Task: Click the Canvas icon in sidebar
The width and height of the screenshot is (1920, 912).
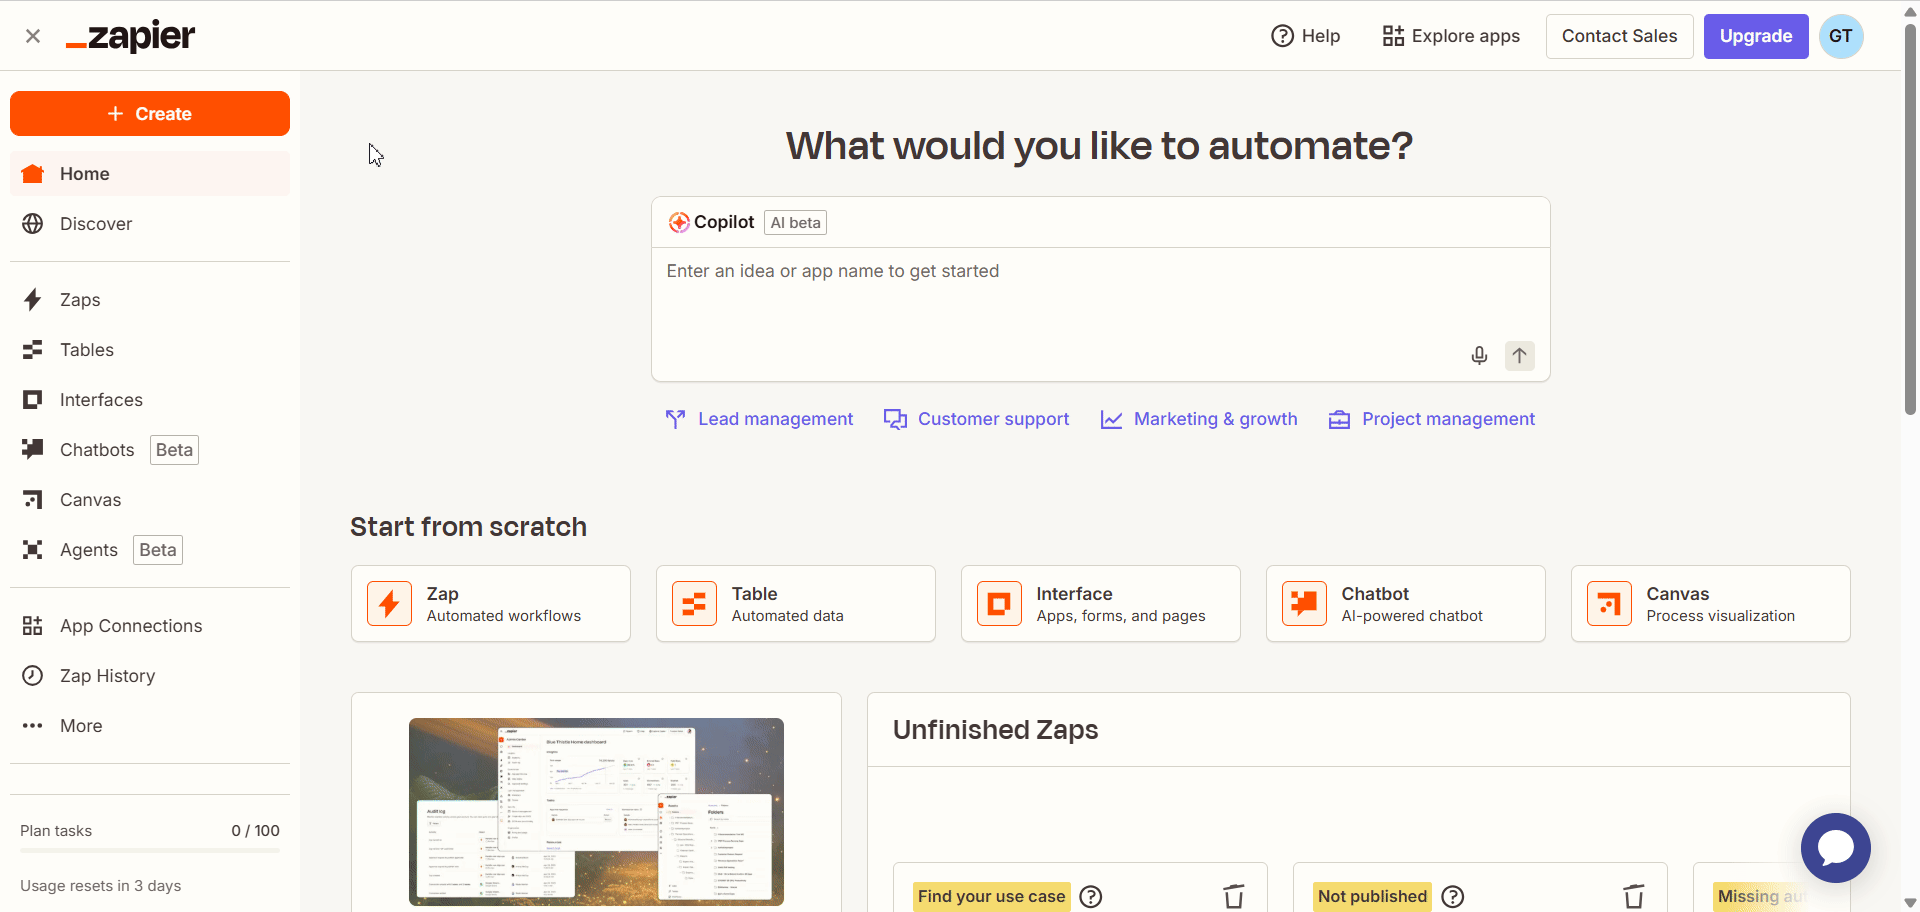Action: click(33, 500)
